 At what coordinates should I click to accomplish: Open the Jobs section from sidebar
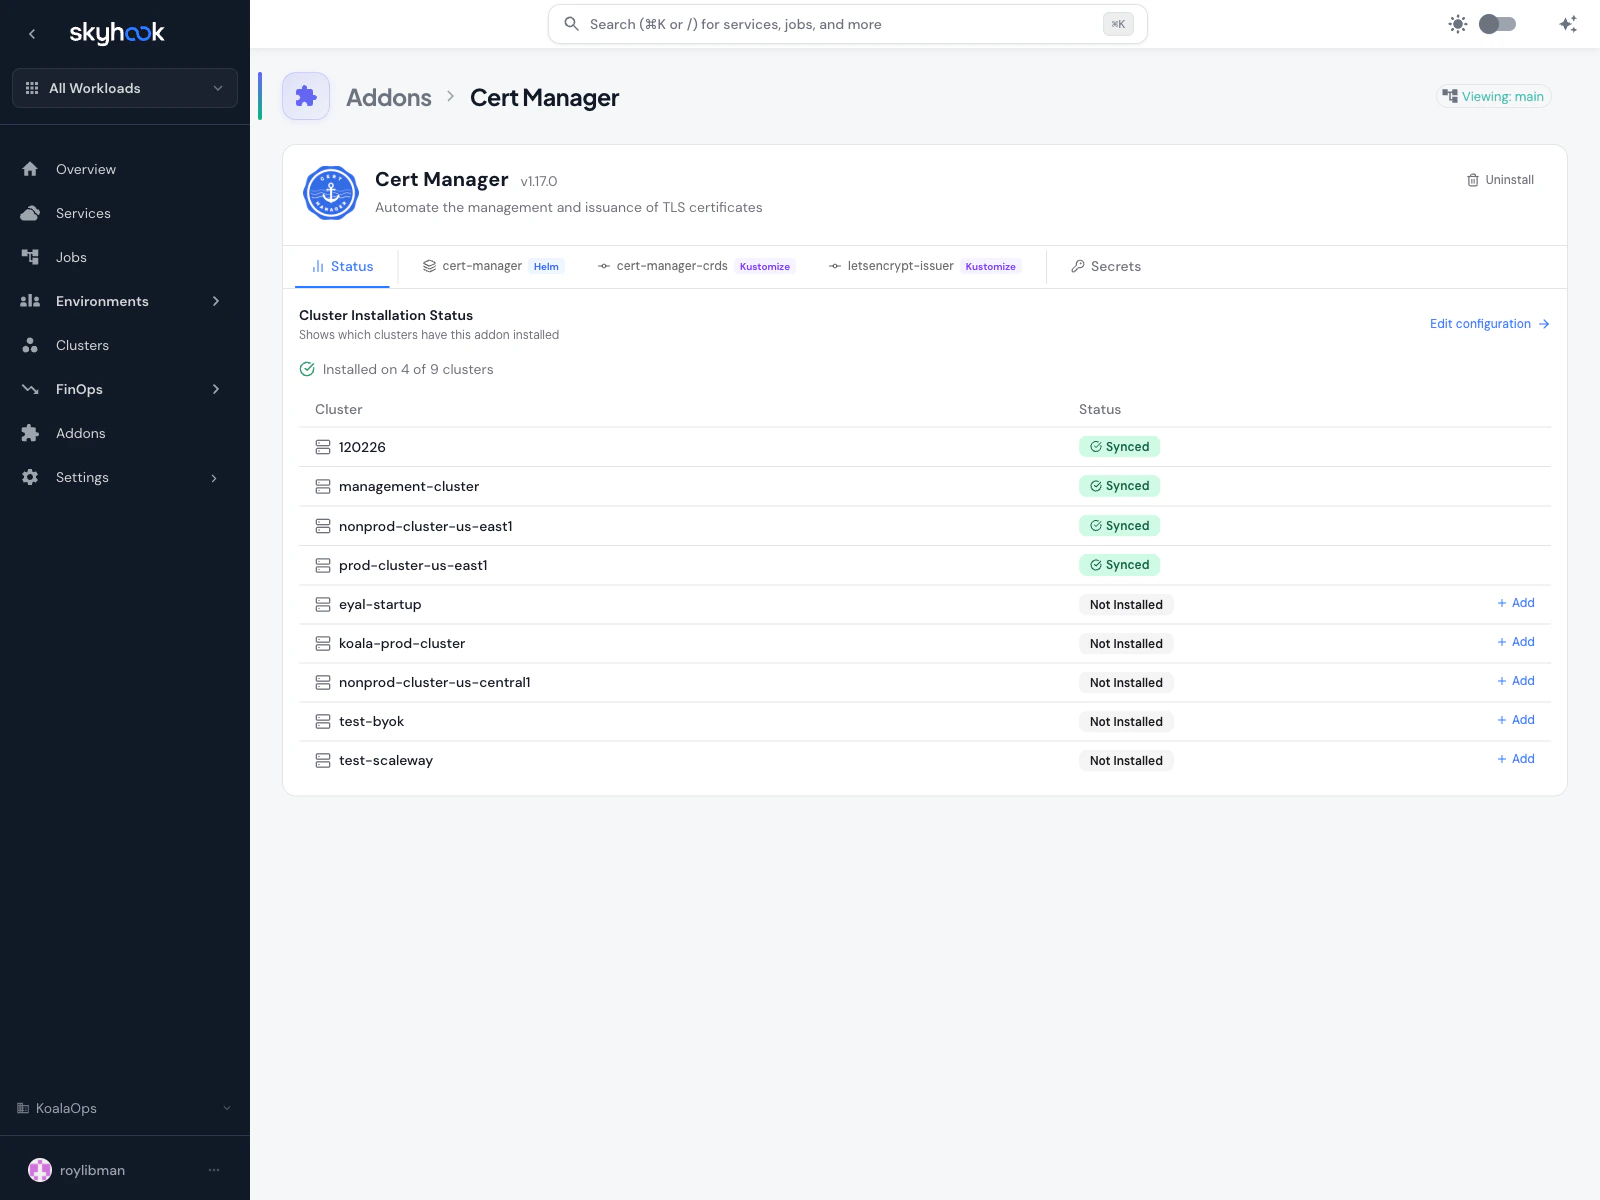click(x=71, y=257)
